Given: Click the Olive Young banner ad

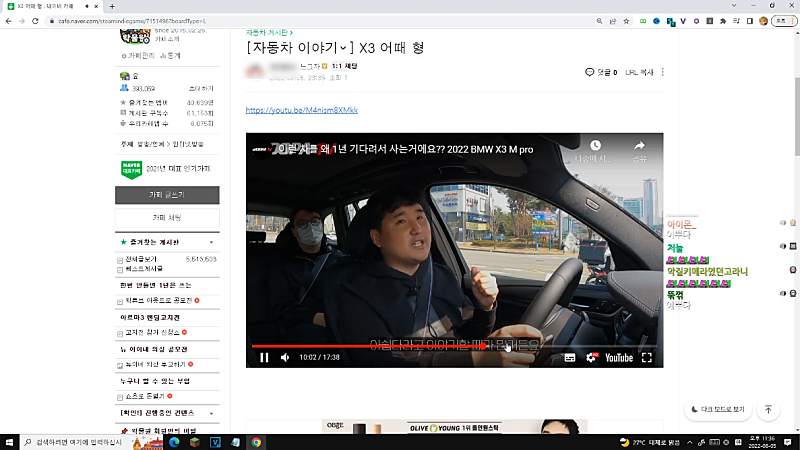Looking at the screenshot, I should [454, 428].
